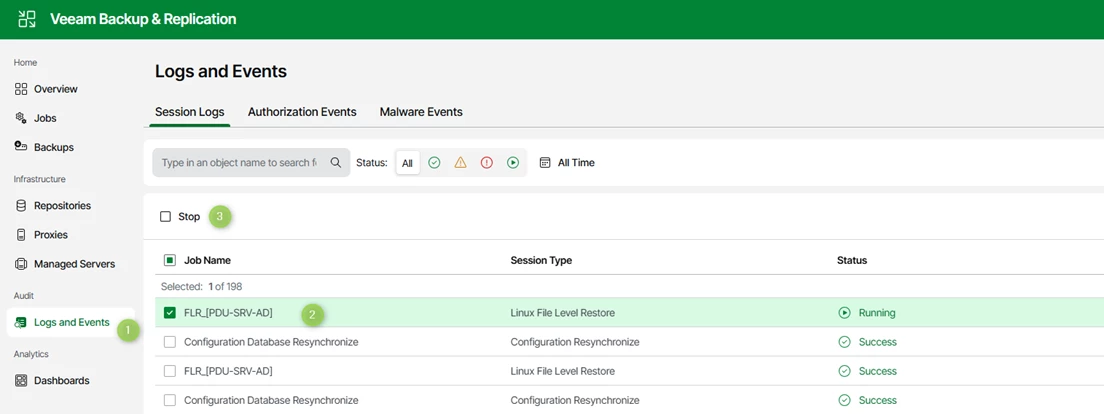Sort by the Session Type column
The image size is (1104, 414).
tap(541, 261)
